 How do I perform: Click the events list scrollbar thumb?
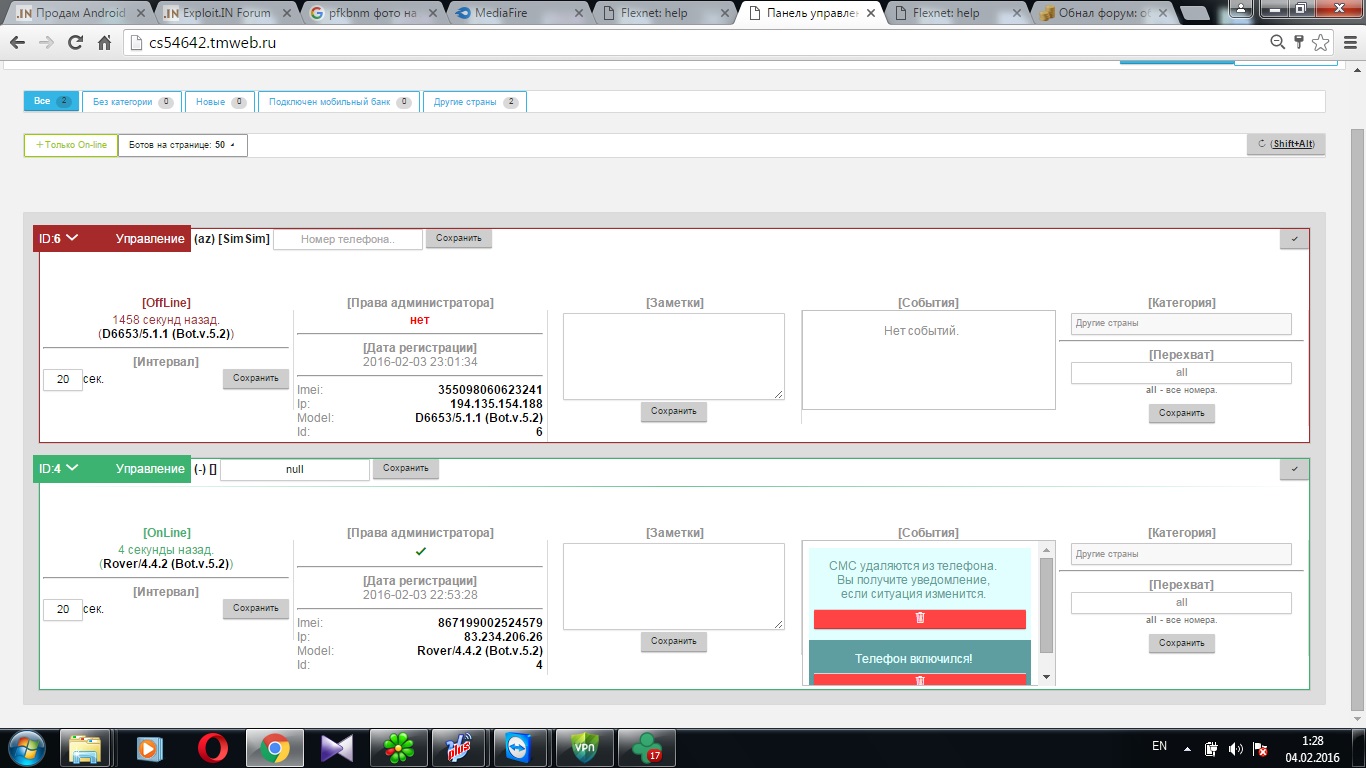(x=1046, y=605)
